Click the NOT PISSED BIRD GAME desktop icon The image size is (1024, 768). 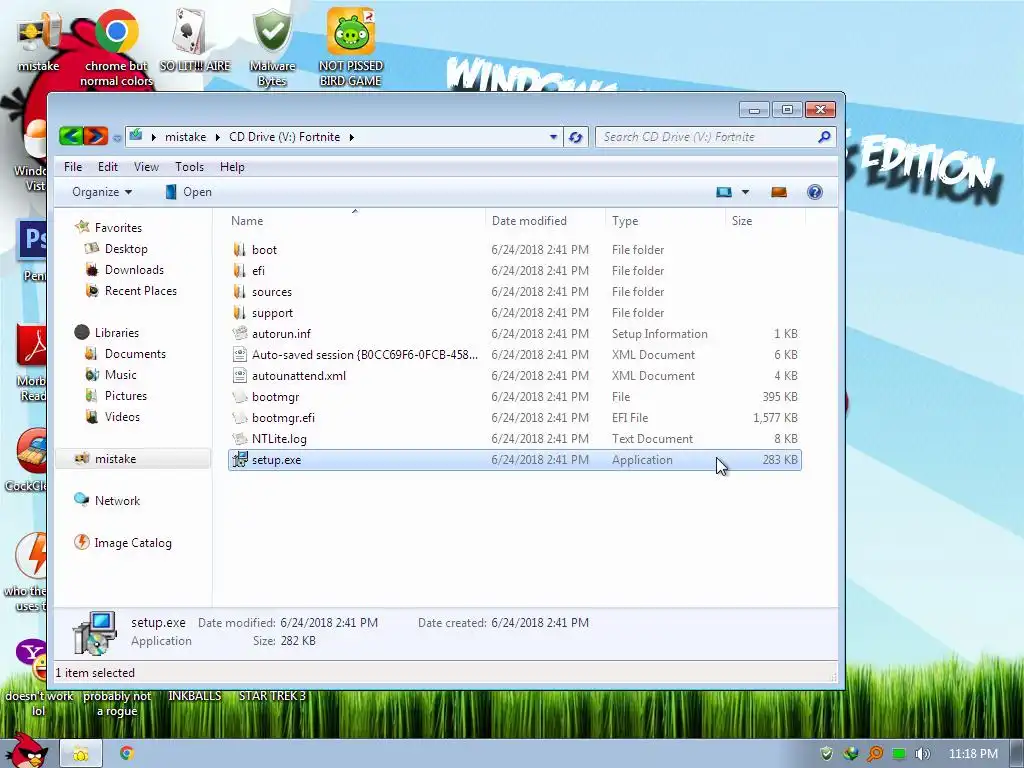point(351,47)
